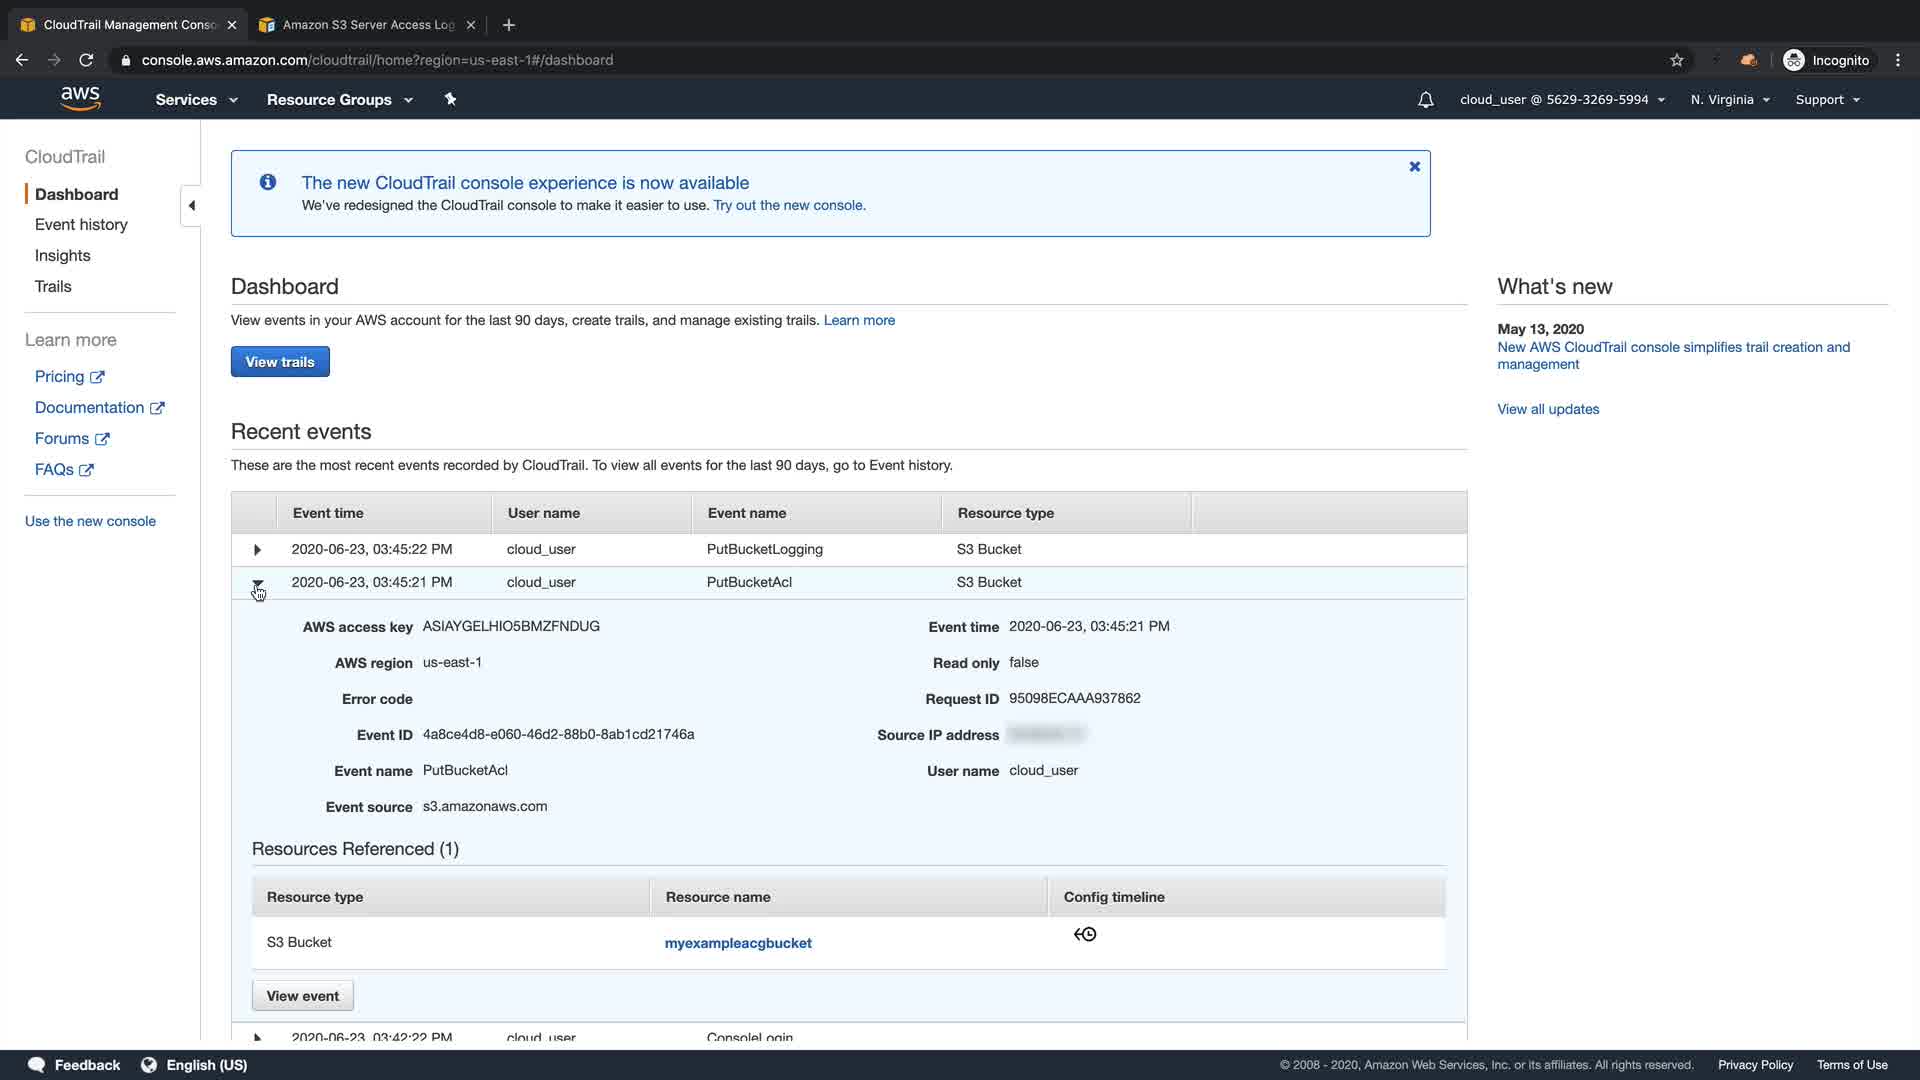Collapse the PutBucketAcl event details
Image resolution: width=1920 pixels, height=1080 pixels.
coord(257,583)
